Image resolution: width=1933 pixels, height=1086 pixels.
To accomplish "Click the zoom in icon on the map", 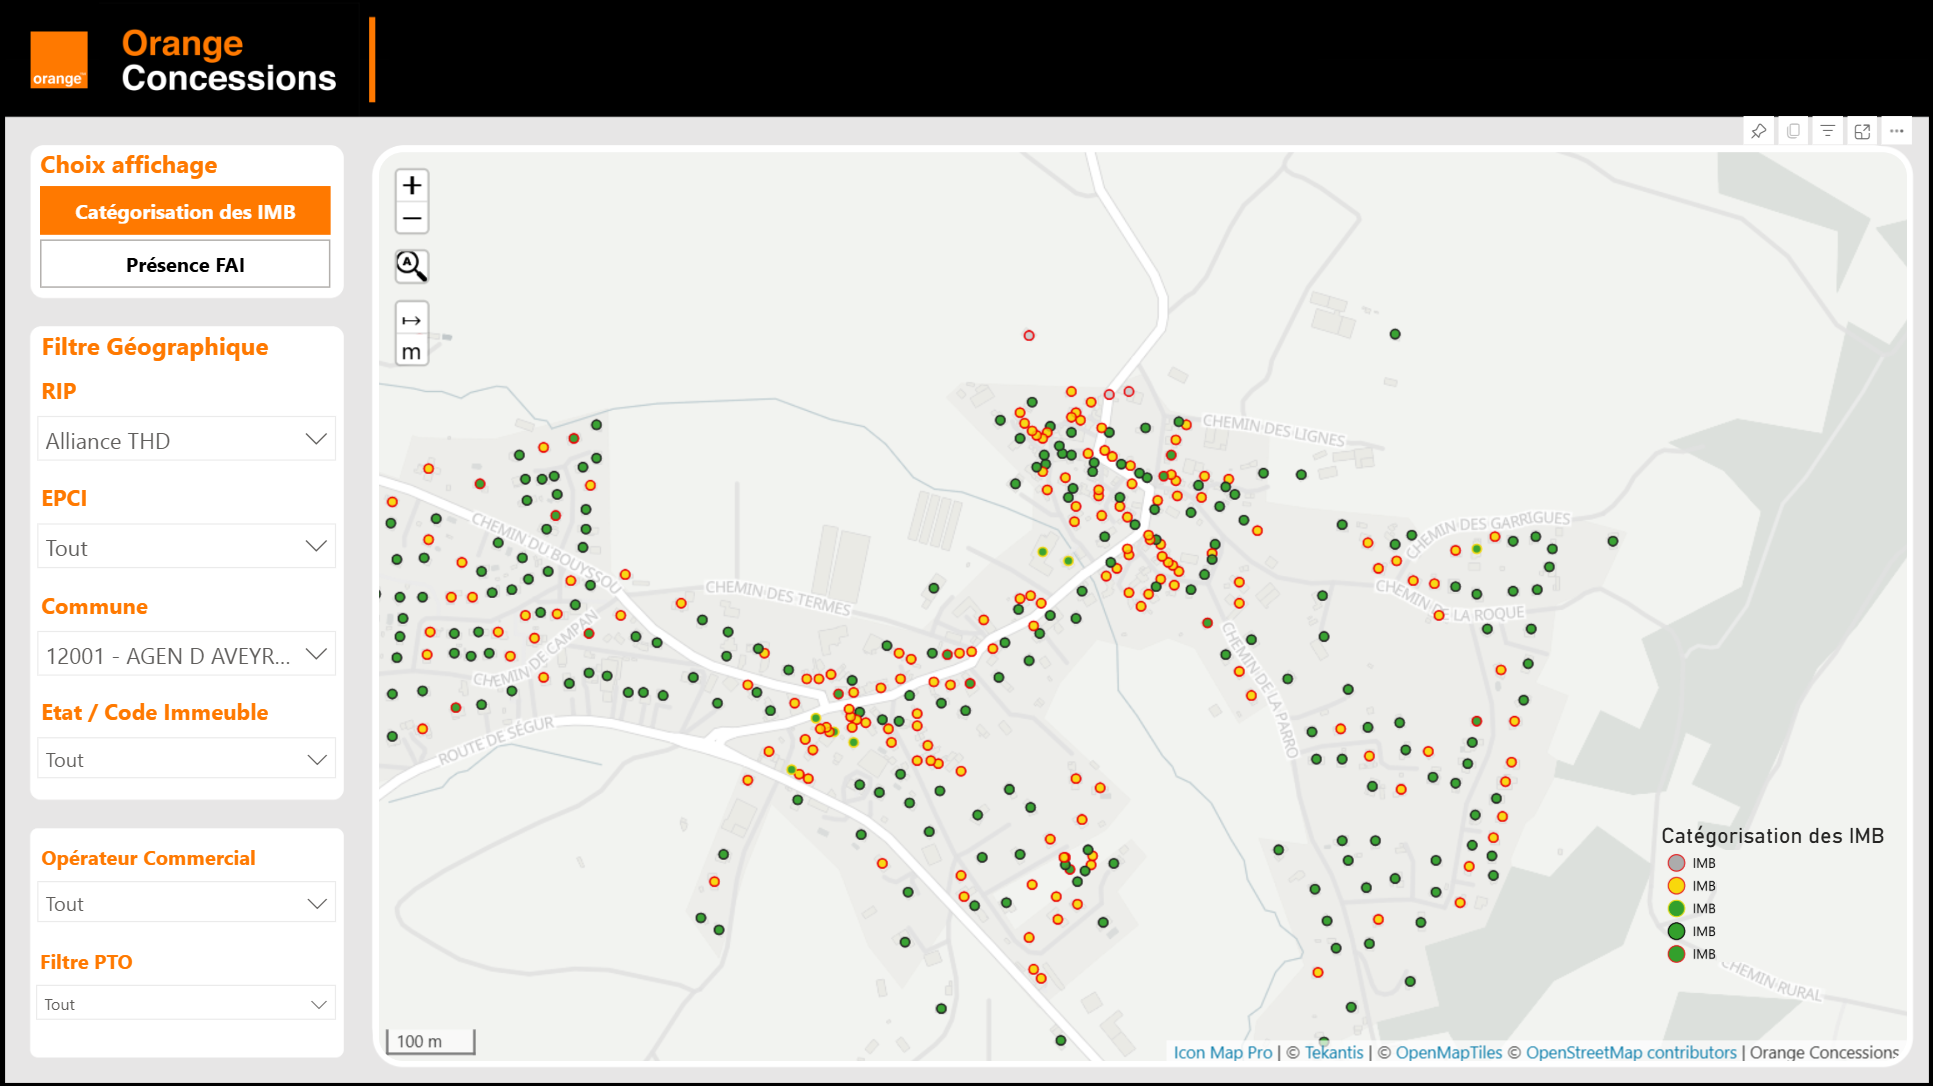I will (x=411, y=184).
